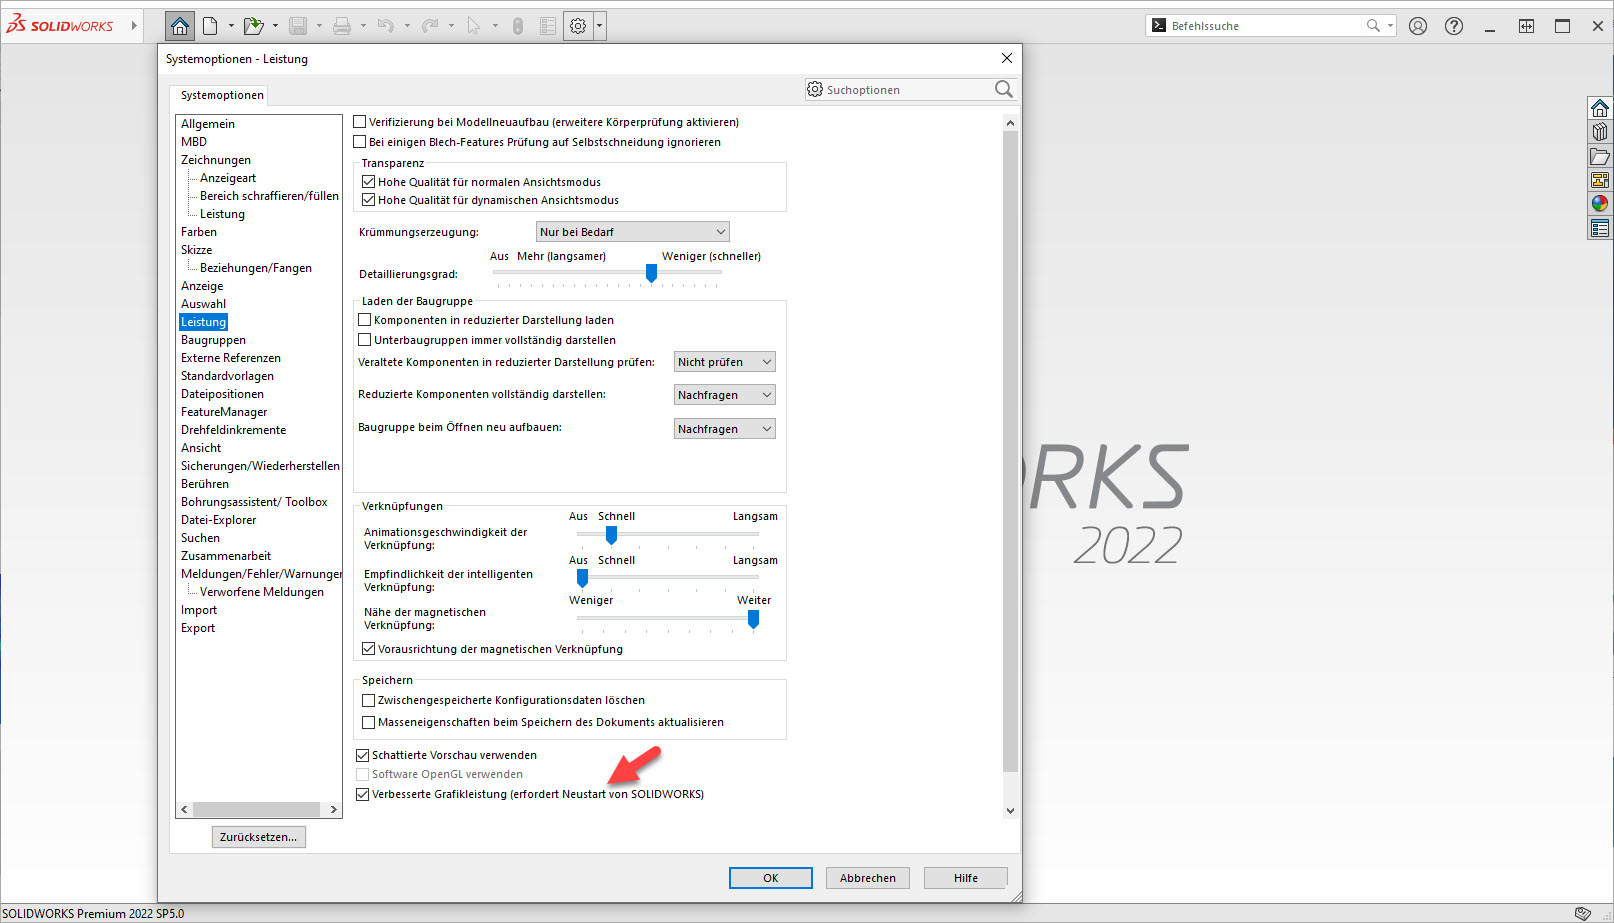Open the Appearances color ball icon
The width and height of the screenshot is (1614, 923).
click(x=1600, y=204)
